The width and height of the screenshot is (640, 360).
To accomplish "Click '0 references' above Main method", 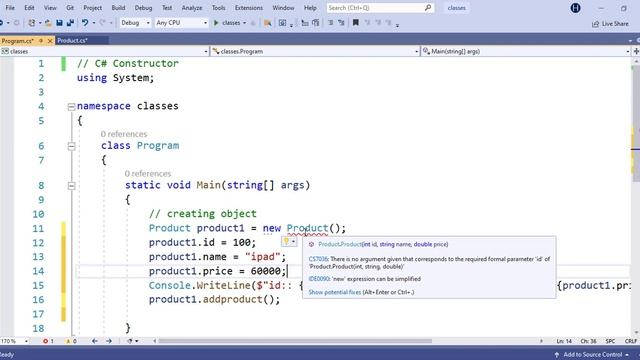I will click(x=148, y=173).
